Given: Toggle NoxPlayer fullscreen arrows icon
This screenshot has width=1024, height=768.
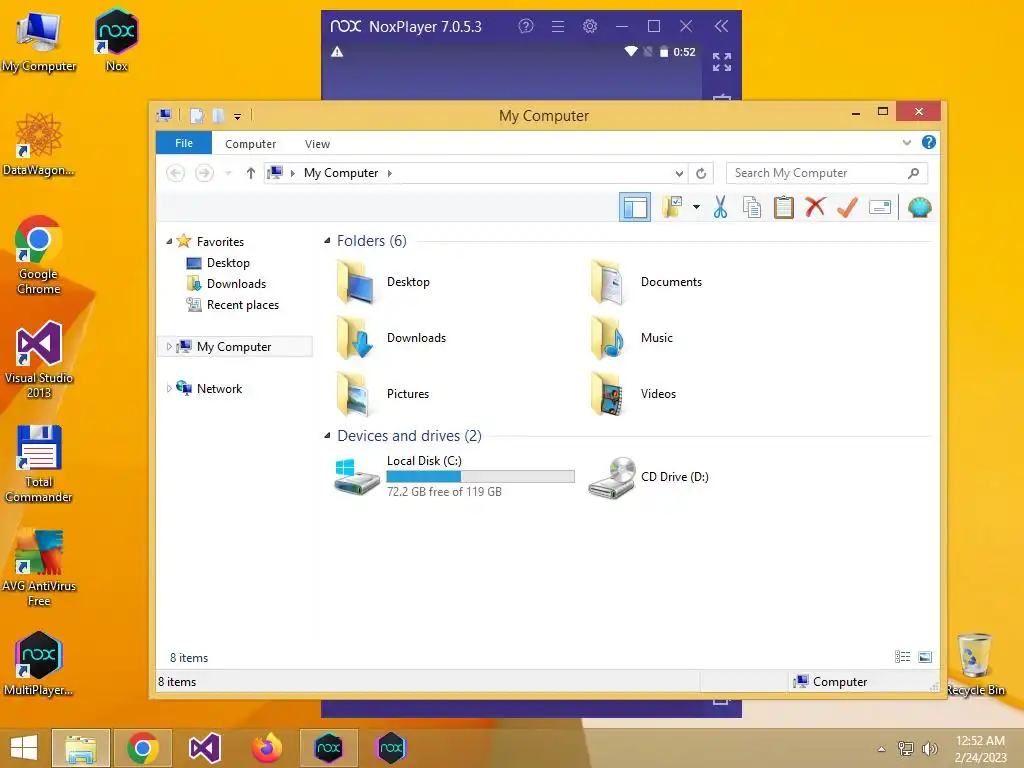Looking at the screenshot, I should 722,62.
